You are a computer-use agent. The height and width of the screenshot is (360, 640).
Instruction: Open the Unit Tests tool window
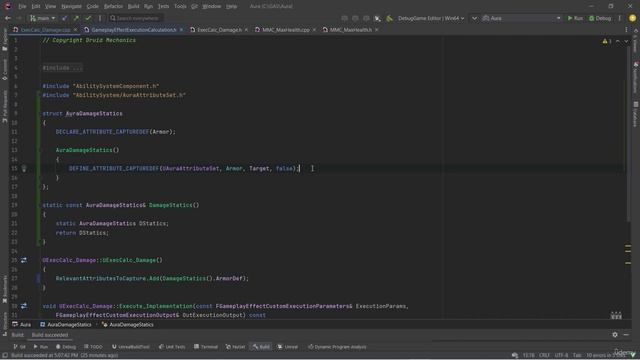[x=172, y=347]
